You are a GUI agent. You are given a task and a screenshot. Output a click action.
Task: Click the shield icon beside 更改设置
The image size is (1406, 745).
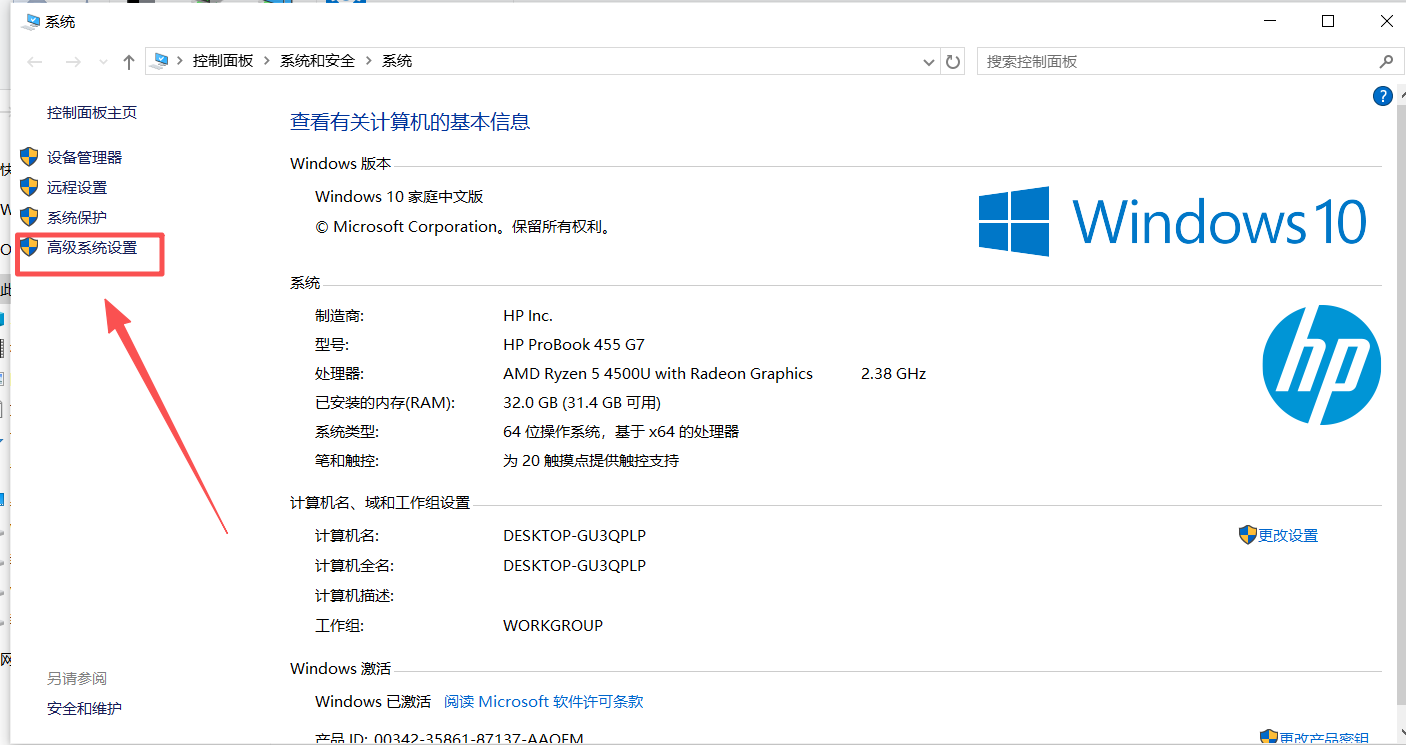1247,534
